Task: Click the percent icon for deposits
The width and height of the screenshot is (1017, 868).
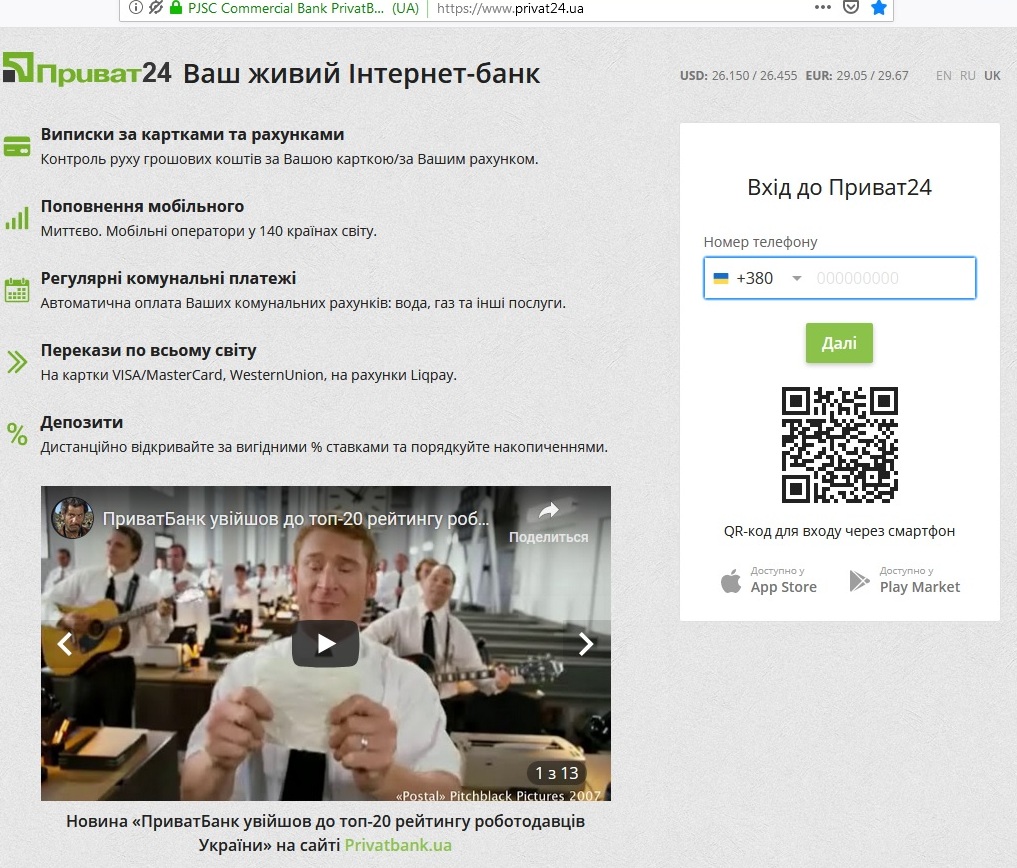Action: 17,433
